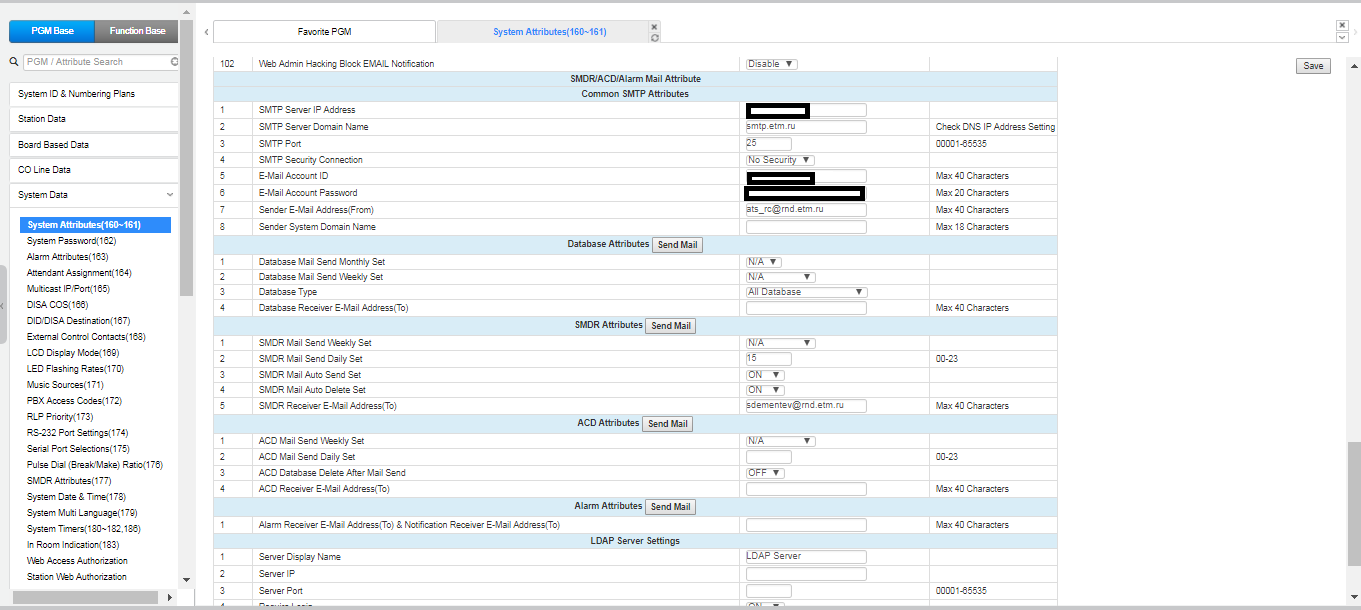Open the Database Type dropdown
The image size is (1361, 610).
(x=805, y=292)
